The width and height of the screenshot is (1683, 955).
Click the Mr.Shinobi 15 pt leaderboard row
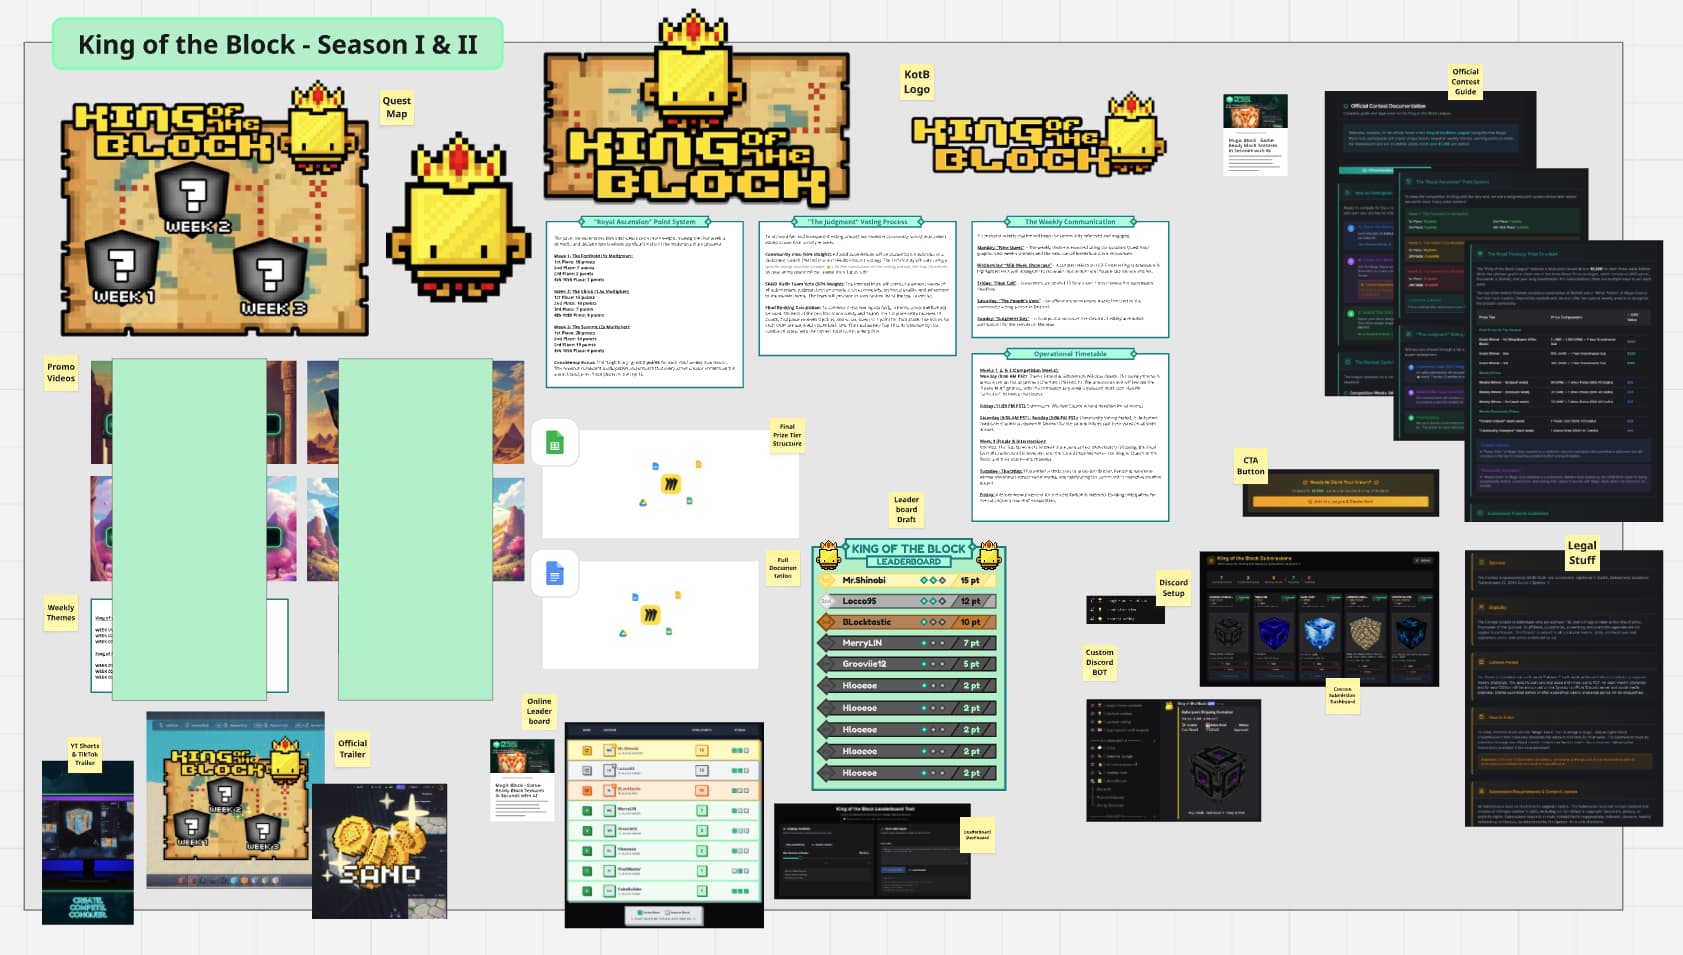[x=907, y=580]
